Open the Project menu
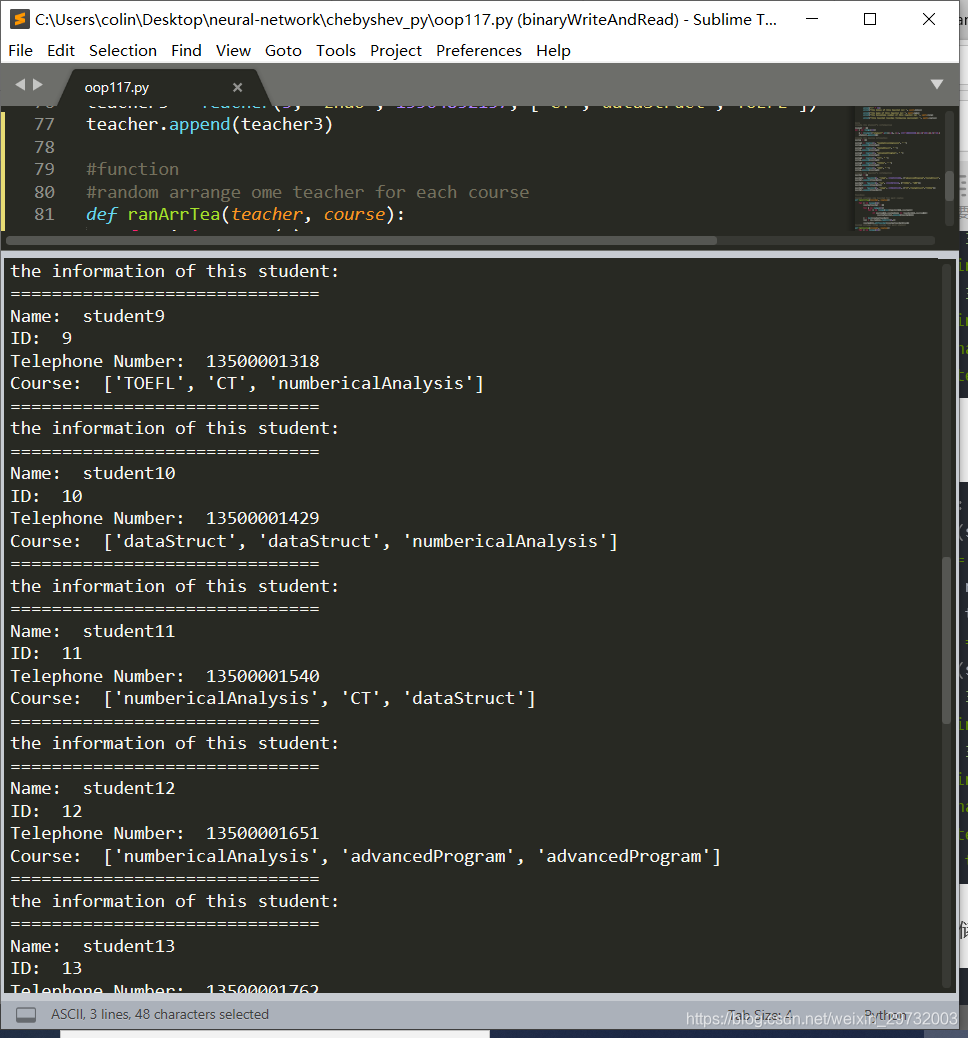 tap(396, 50)
